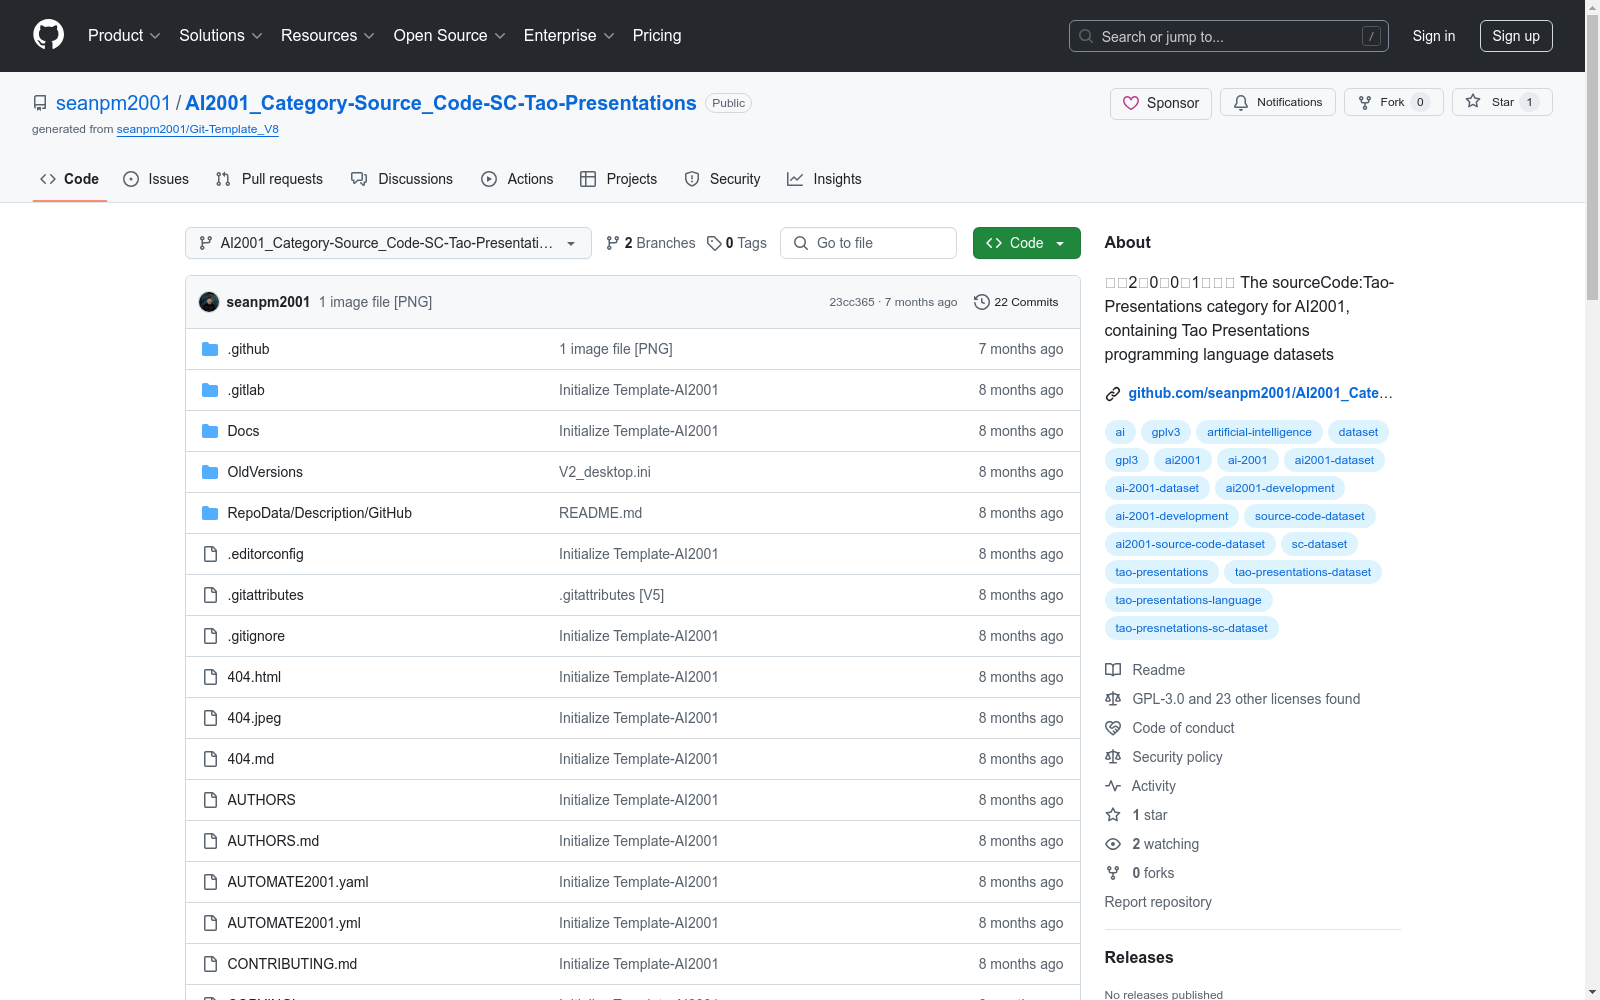Expand the green Code dropdown button
This screenshot has height=1000, width=1600.
[x=1026, y=243]
